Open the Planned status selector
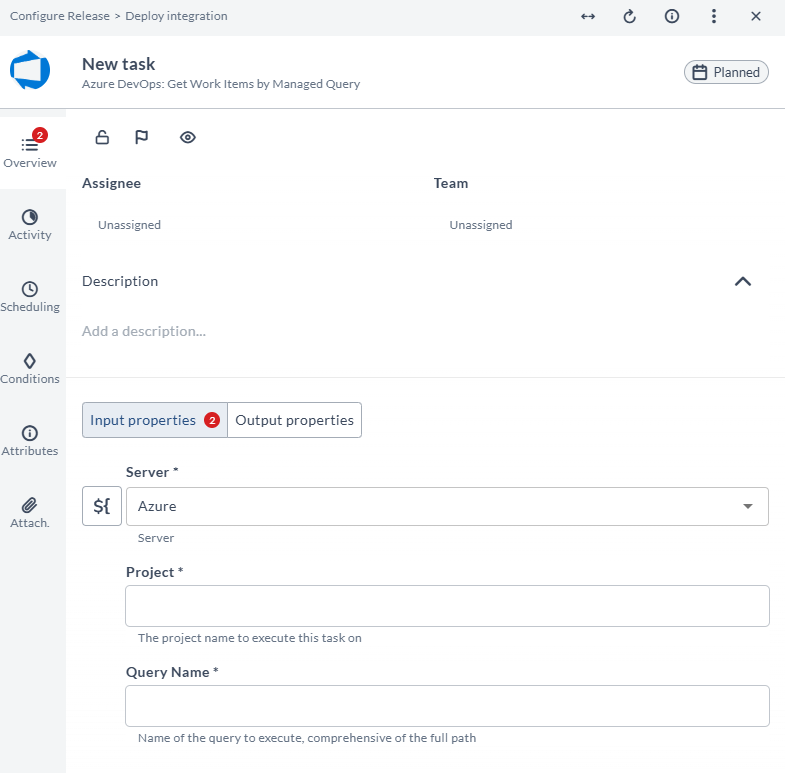The height and width of the screenshot is (773, 785). (x=726, y=72)
